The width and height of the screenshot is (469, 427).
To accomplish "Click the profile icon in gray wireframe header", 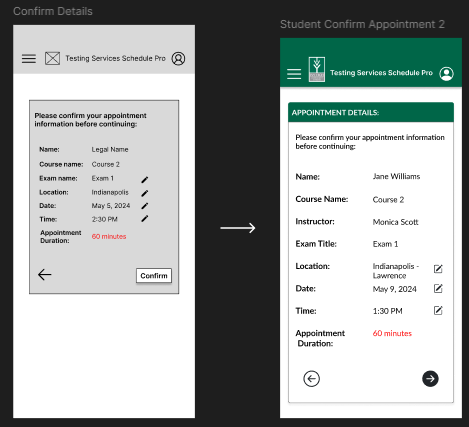I will pyautogui.click(x=178, y=58).
